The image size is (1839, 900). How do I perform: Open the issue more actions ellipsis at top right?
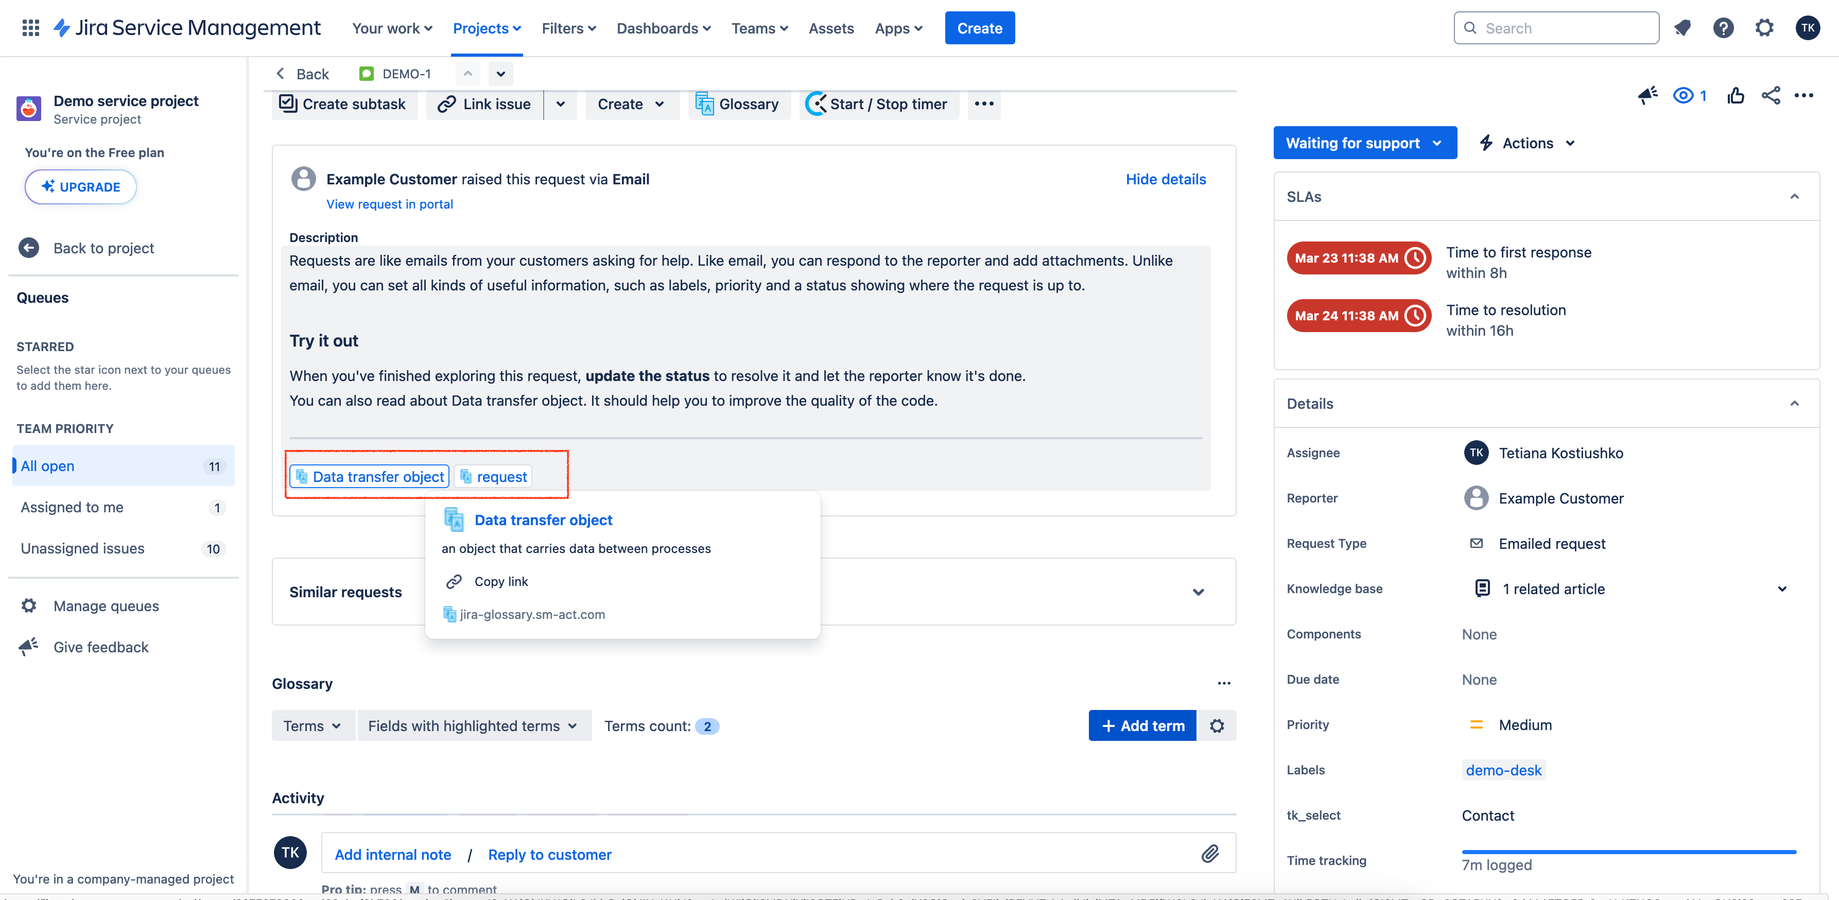point(1804,95)
